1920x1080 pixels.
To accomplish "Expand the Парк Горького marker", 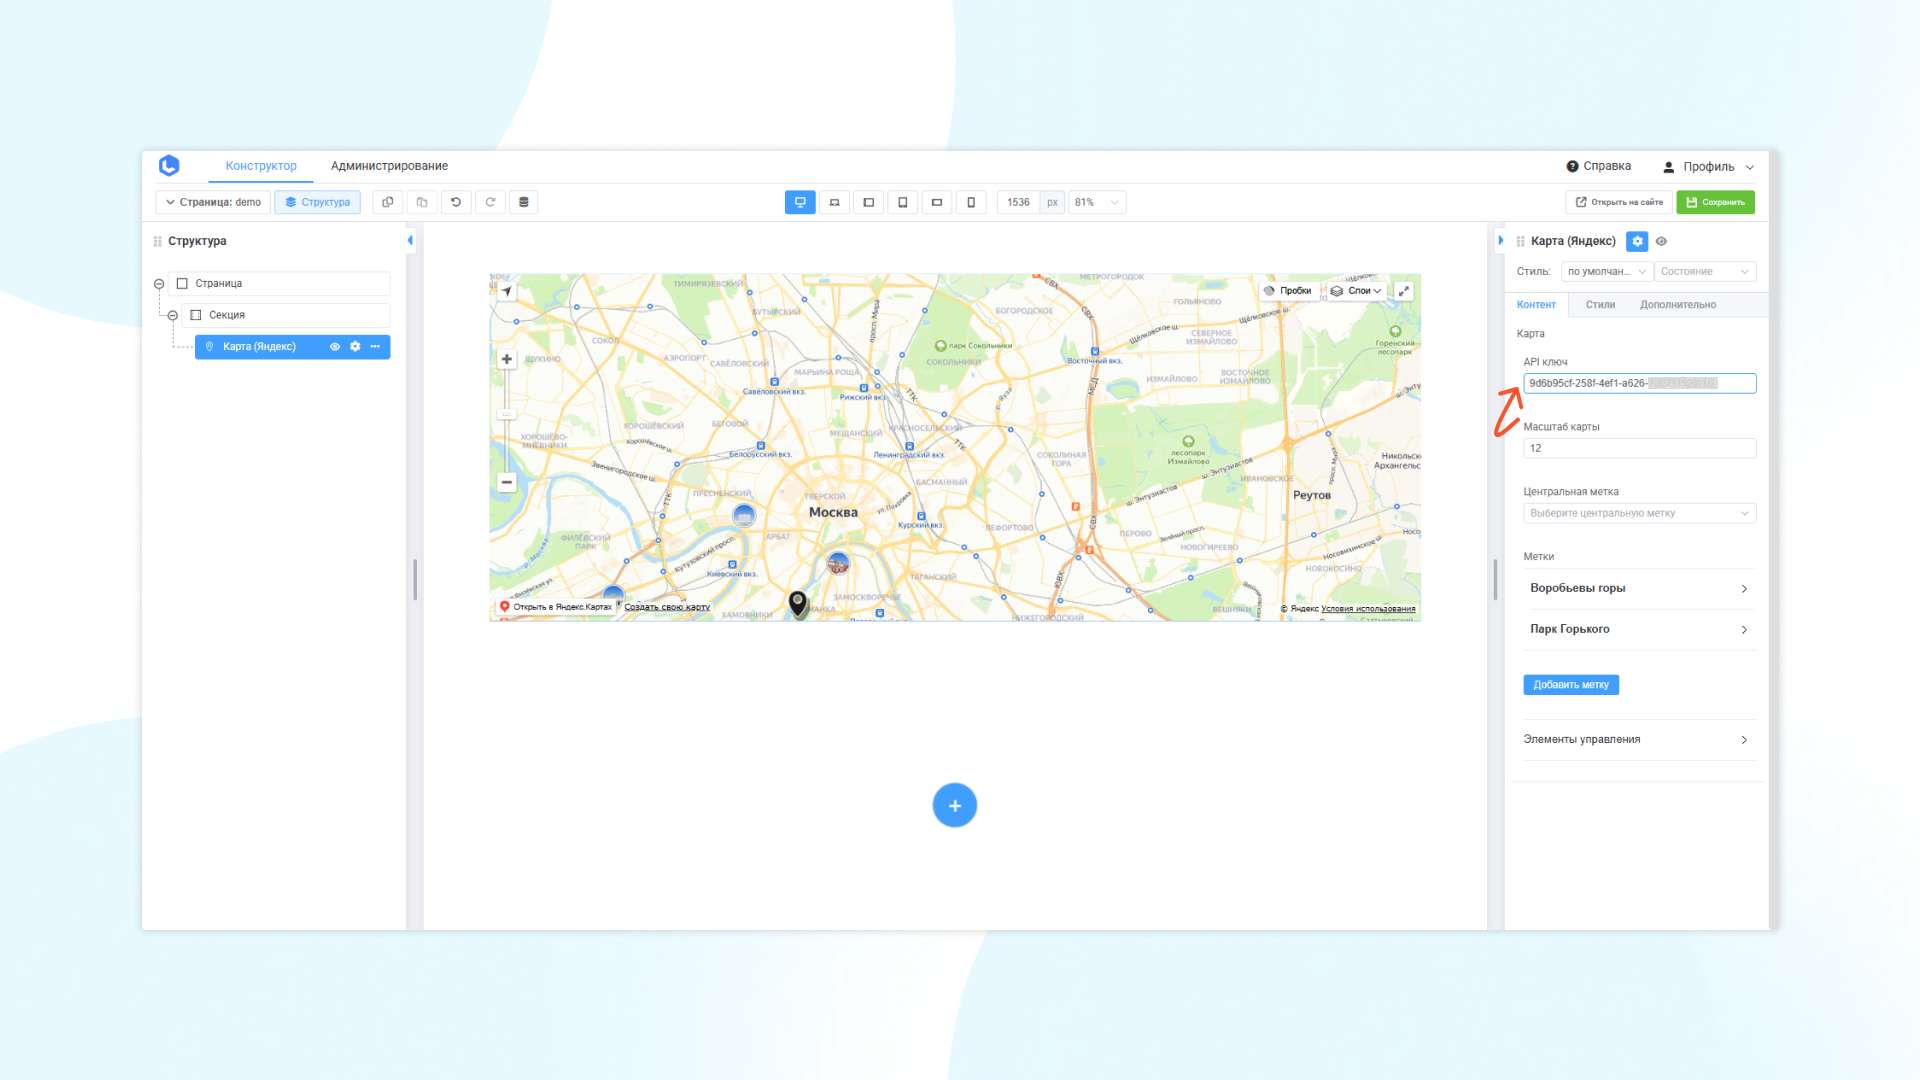I will (x=1640, y=629).
